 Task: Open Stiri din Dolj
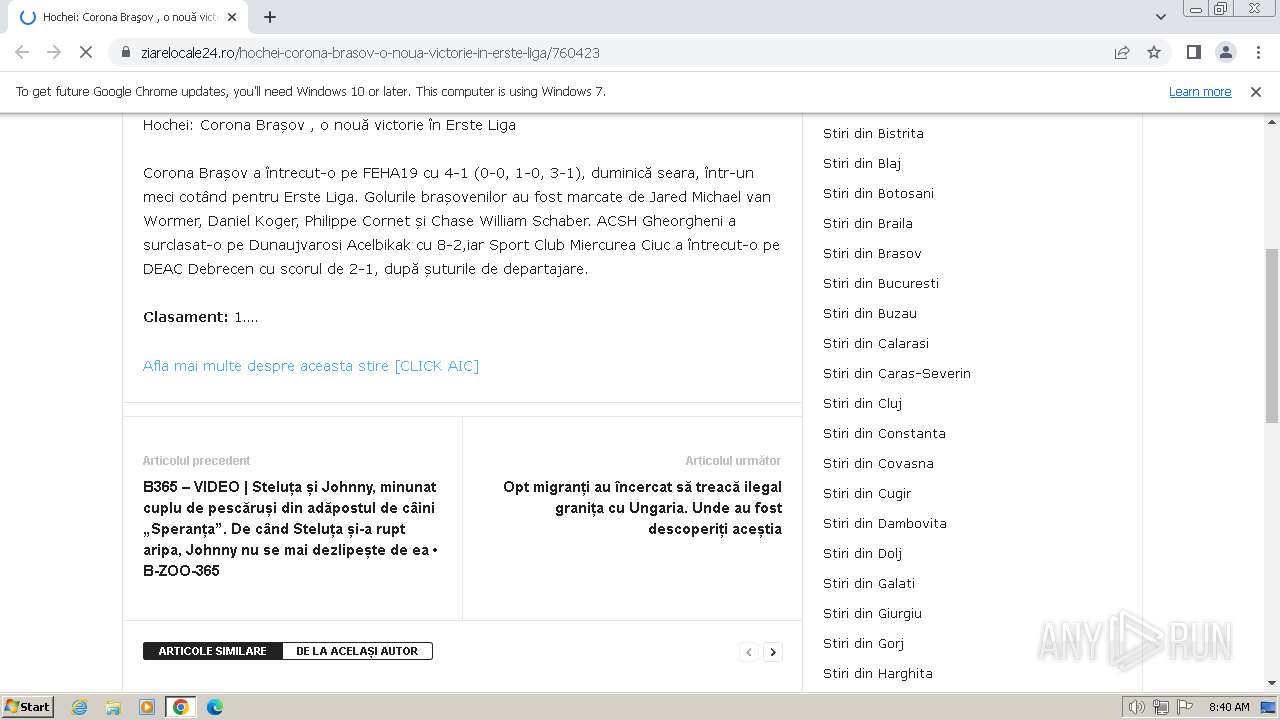coord(862,553)
